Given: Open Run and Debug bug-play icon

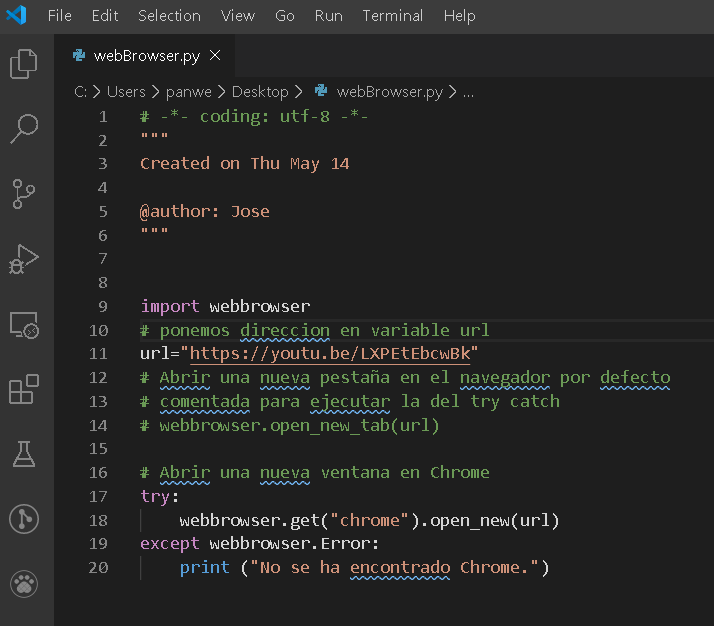Looking at the screenshot, I should [24, 259].
